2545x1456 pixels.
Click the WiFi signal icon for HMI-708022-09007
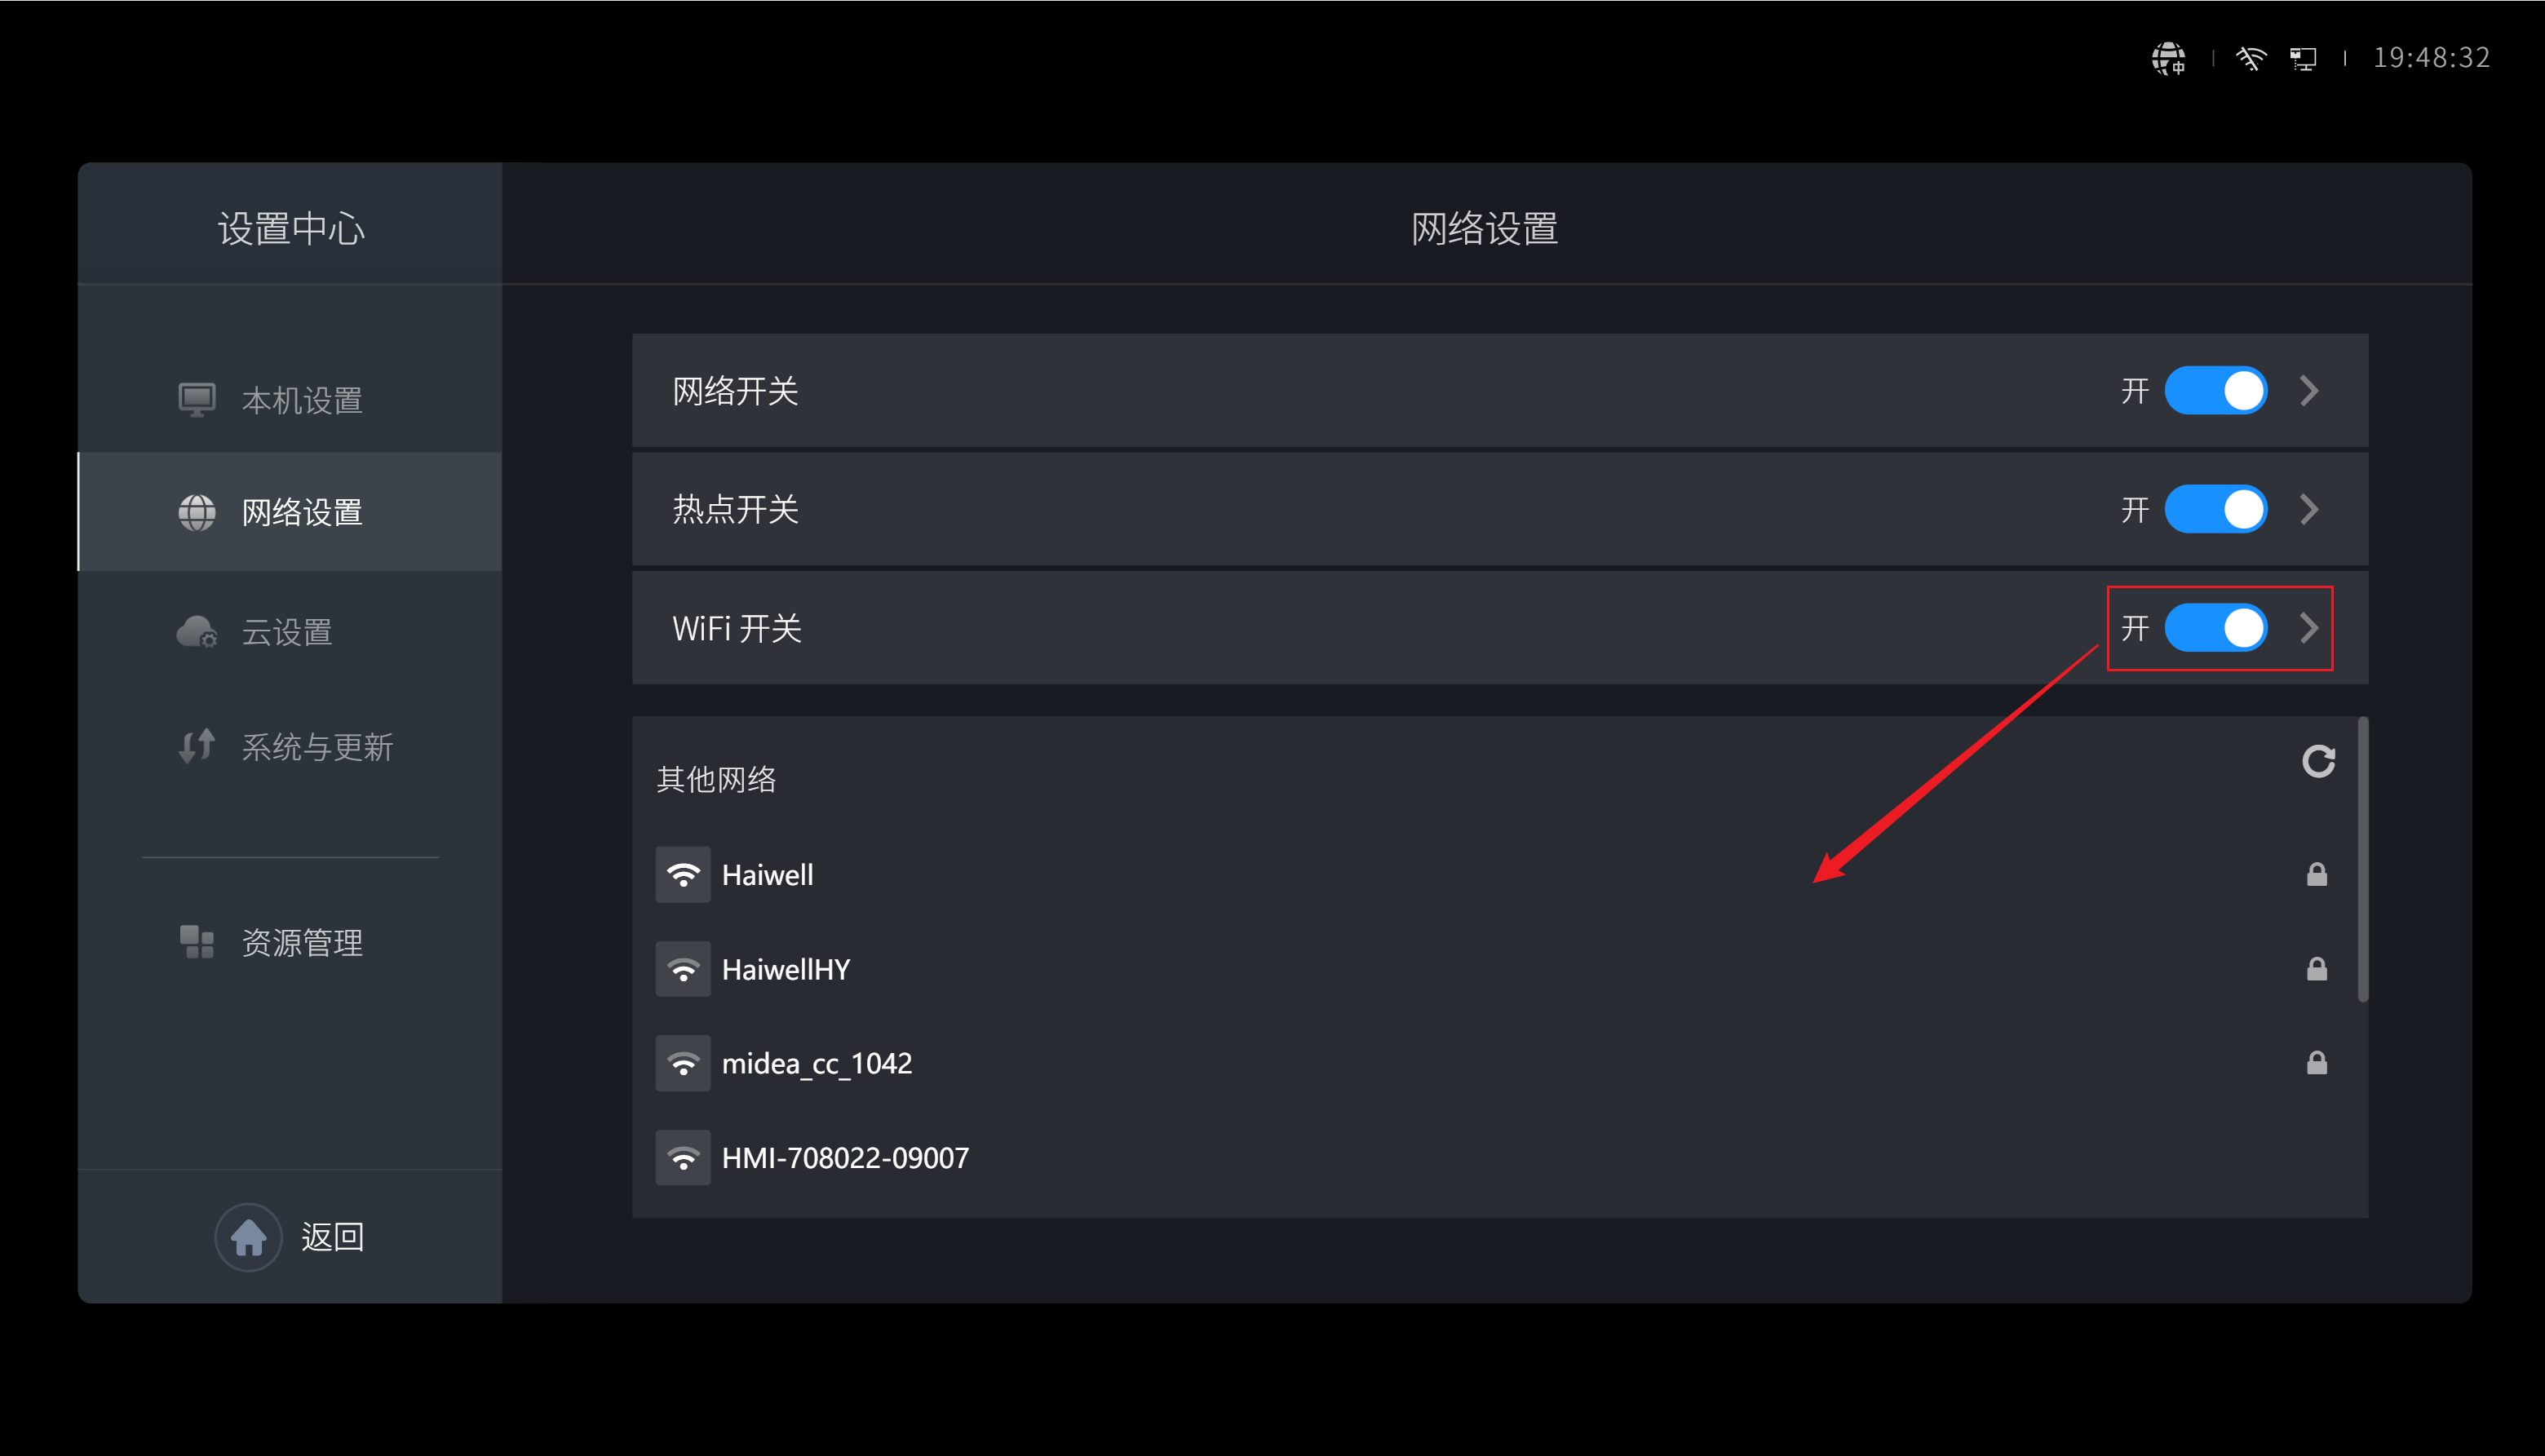point(683,1158)
